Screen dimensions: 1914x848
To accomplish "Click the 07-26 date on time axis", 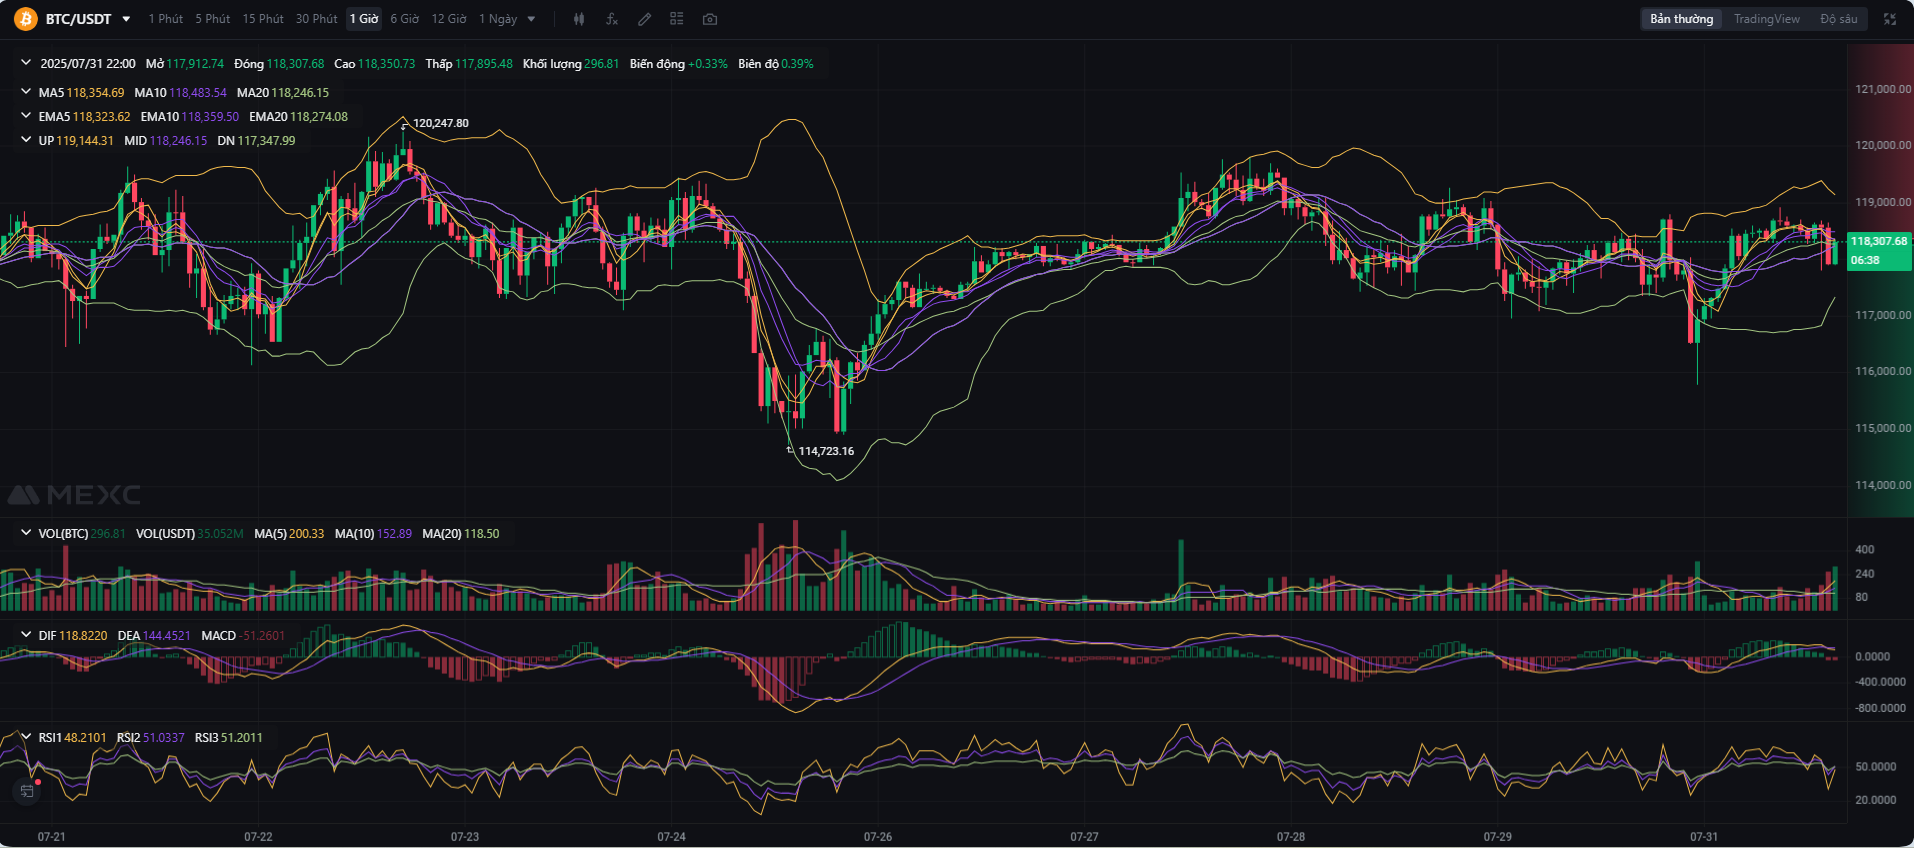I will pyautogui.click(x=878, y=836).
